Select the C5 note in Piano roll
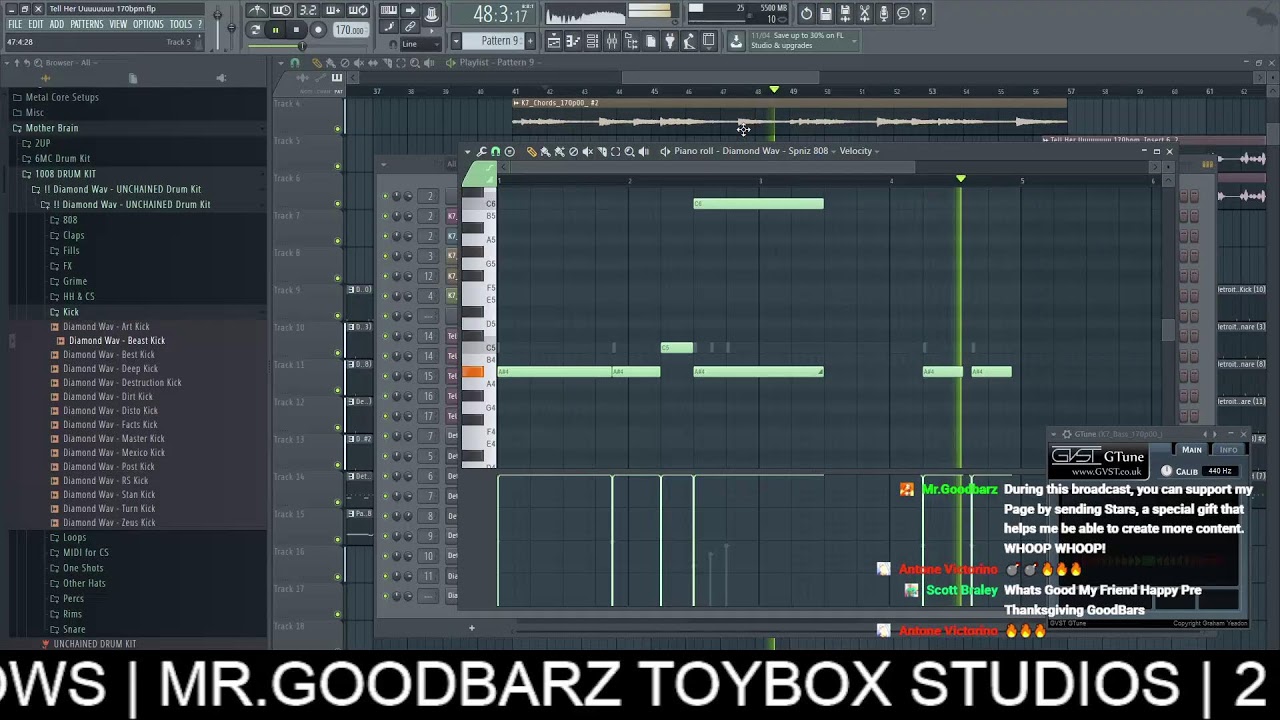The image size is (1280, 720). (677, 348)
